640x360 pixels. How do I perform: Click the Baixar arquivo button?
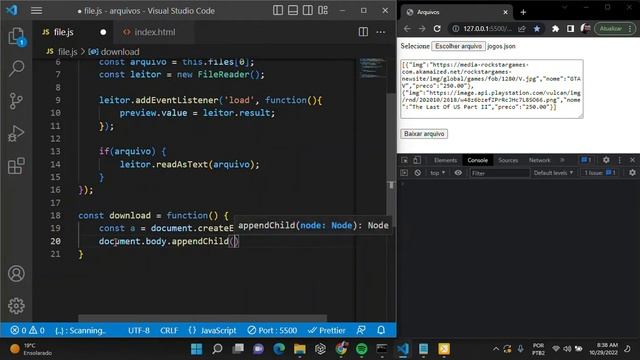(424, 134)
